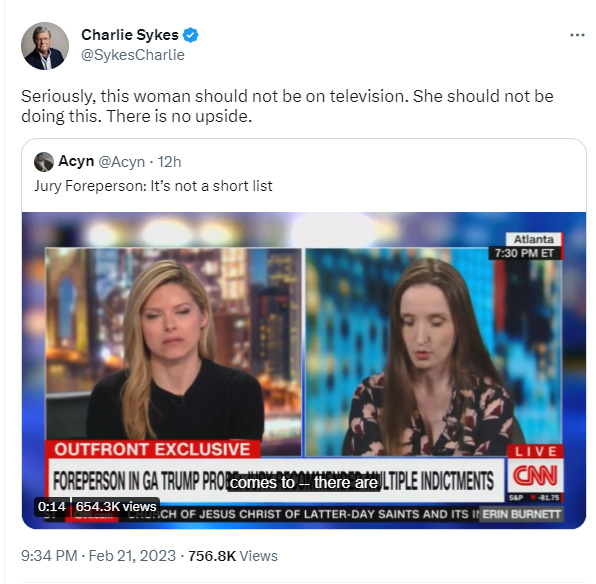Open the quoted tweet's 12h timestamp
The height and width of the screenshot is (584, 596).
pyautogui.click(x=170, y=162)
